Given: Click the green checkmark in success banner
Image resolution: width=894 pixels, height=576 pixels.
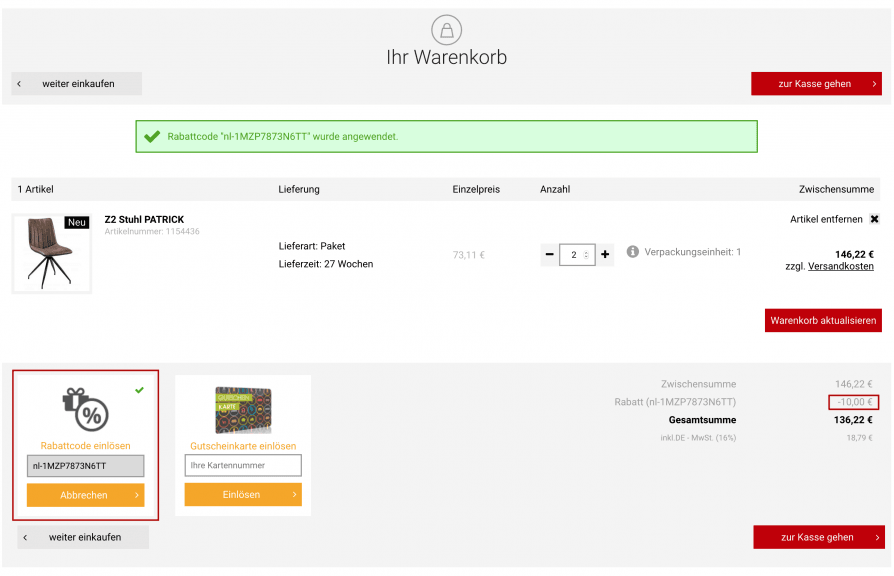Looking at the screenshot, I should pos(152,137).
